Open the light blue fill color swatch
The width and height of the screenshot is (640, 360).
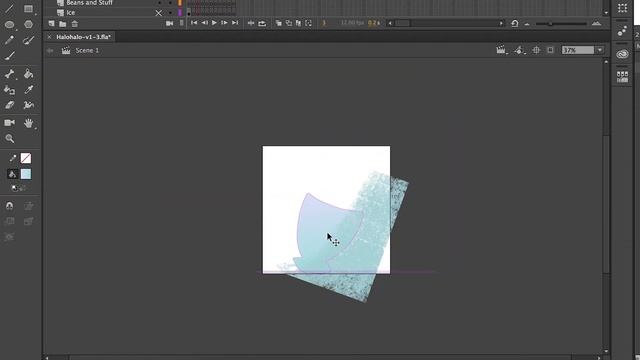click(x=26, y=174)
